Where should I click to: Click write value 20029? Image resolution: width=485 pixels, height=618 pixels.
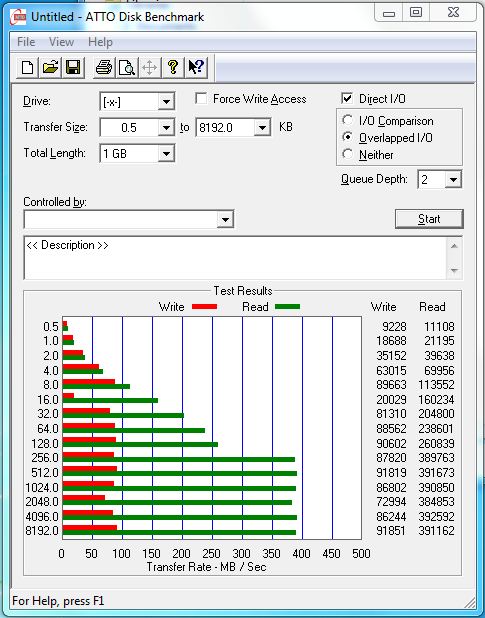pyautogui.click(x=391, y=400)
